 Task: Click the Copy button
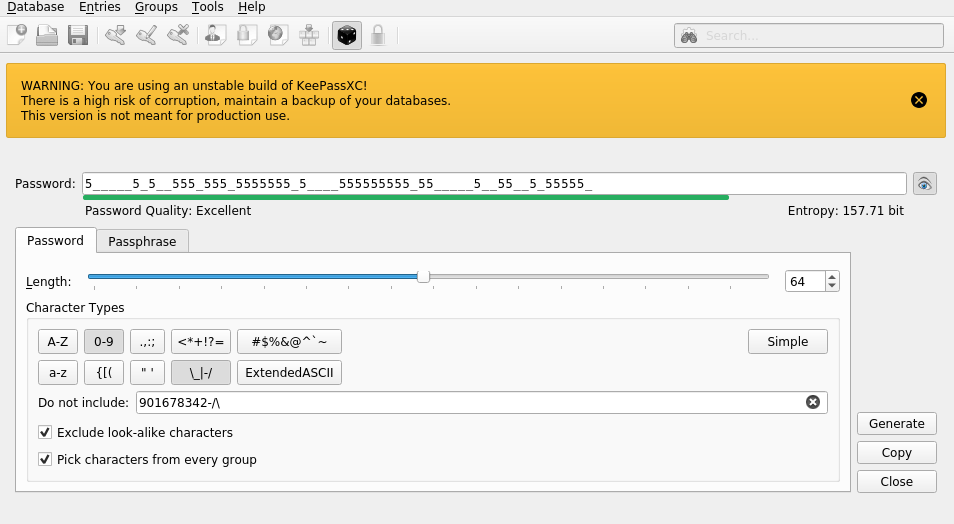[x=897, y=453]
